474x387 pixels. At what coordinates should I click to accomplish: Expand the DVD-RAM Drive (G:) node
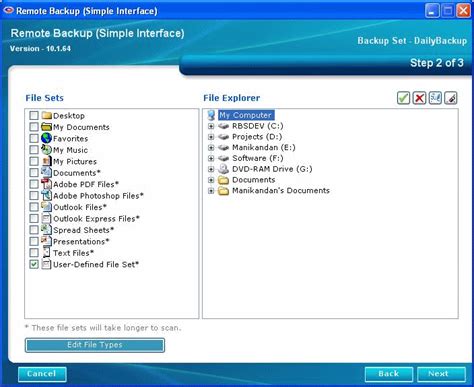click(211, 169)
